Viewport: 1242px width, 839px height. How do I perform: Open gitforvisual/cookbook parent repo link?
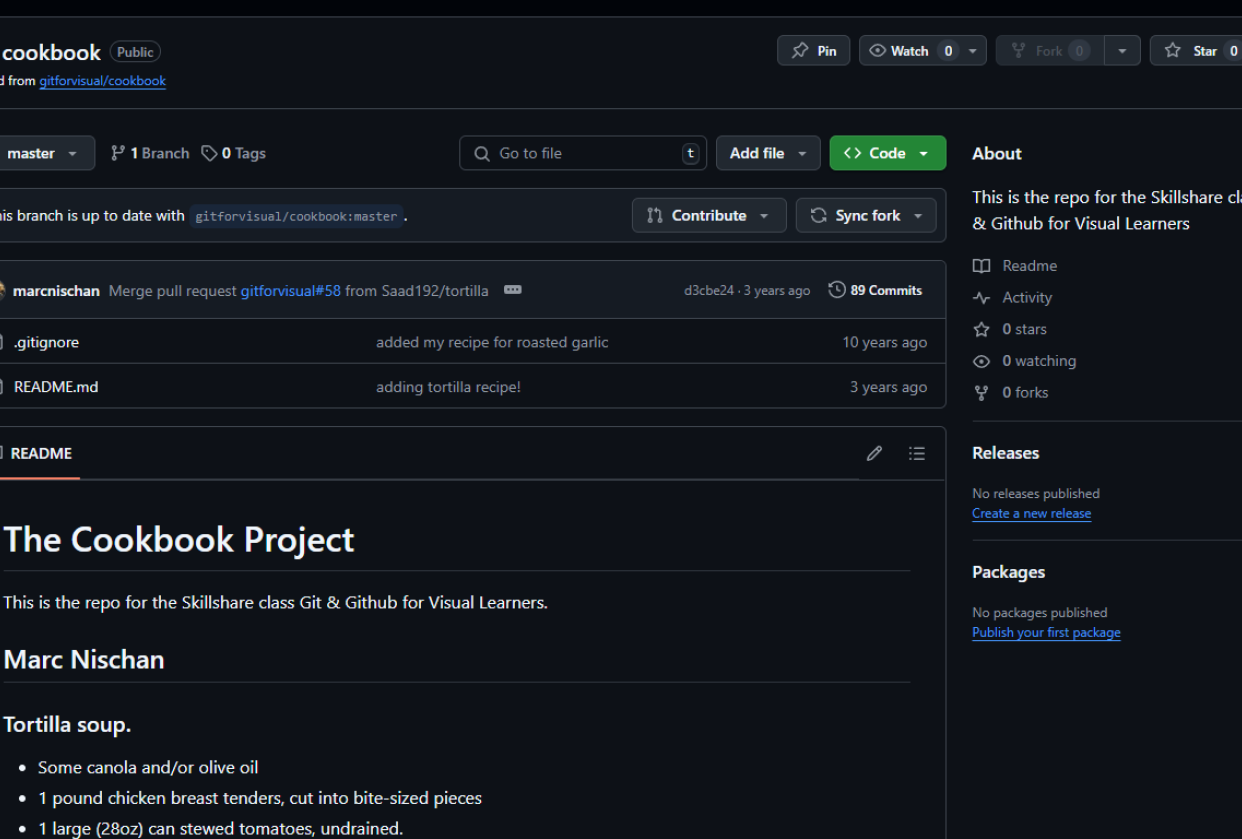click(x=102, y=81)
